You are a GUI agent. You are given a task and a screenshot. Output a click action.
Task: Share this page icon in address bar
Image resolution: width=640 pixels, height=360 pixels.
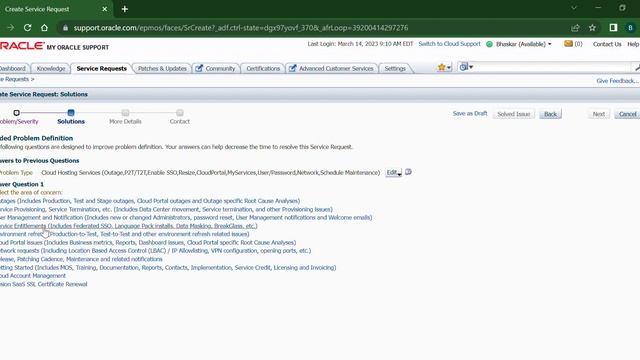tap(575, 28)
